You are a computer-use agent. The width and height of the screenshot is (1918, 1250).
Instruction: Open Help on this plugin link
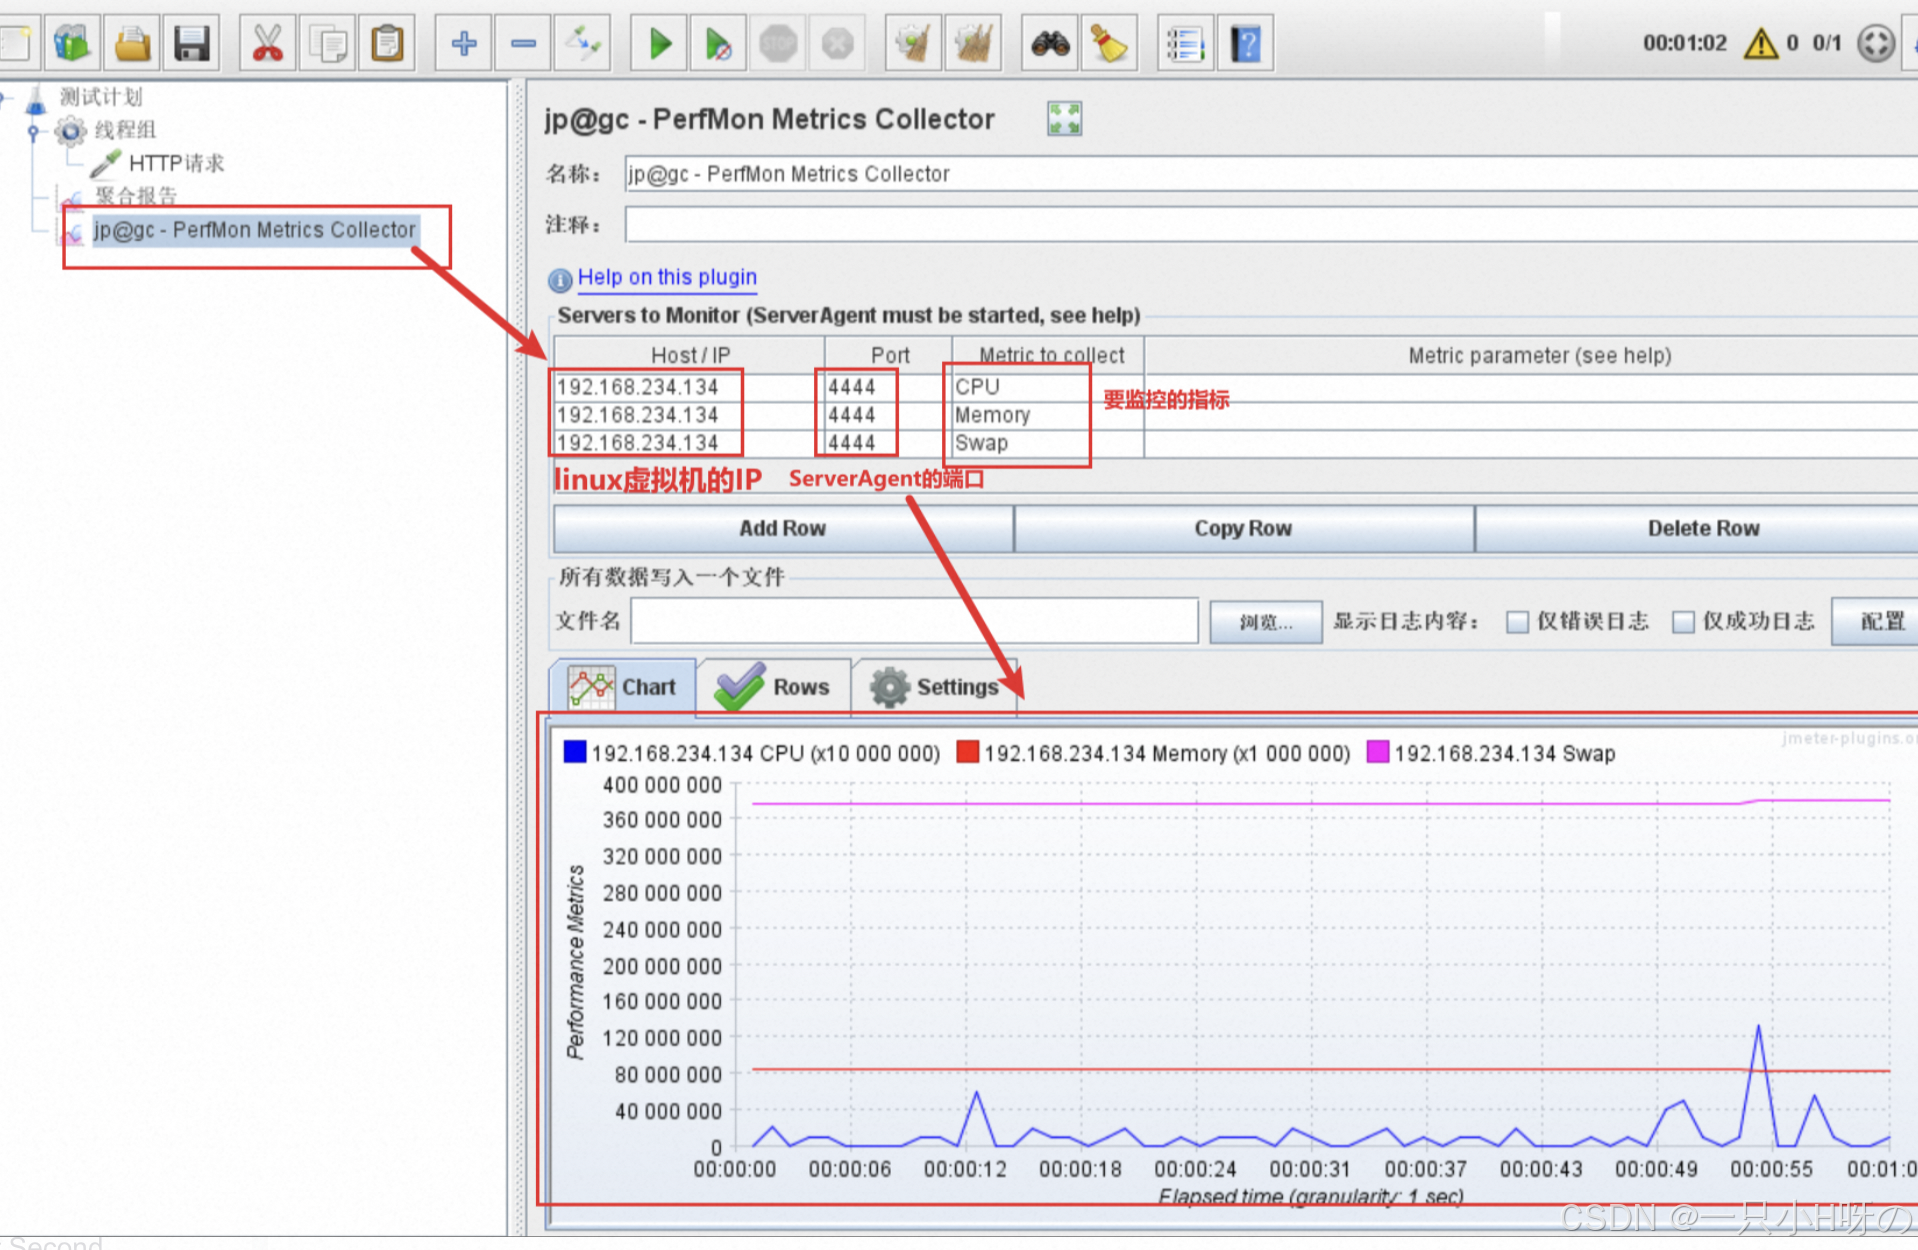(x=667, y=277)
